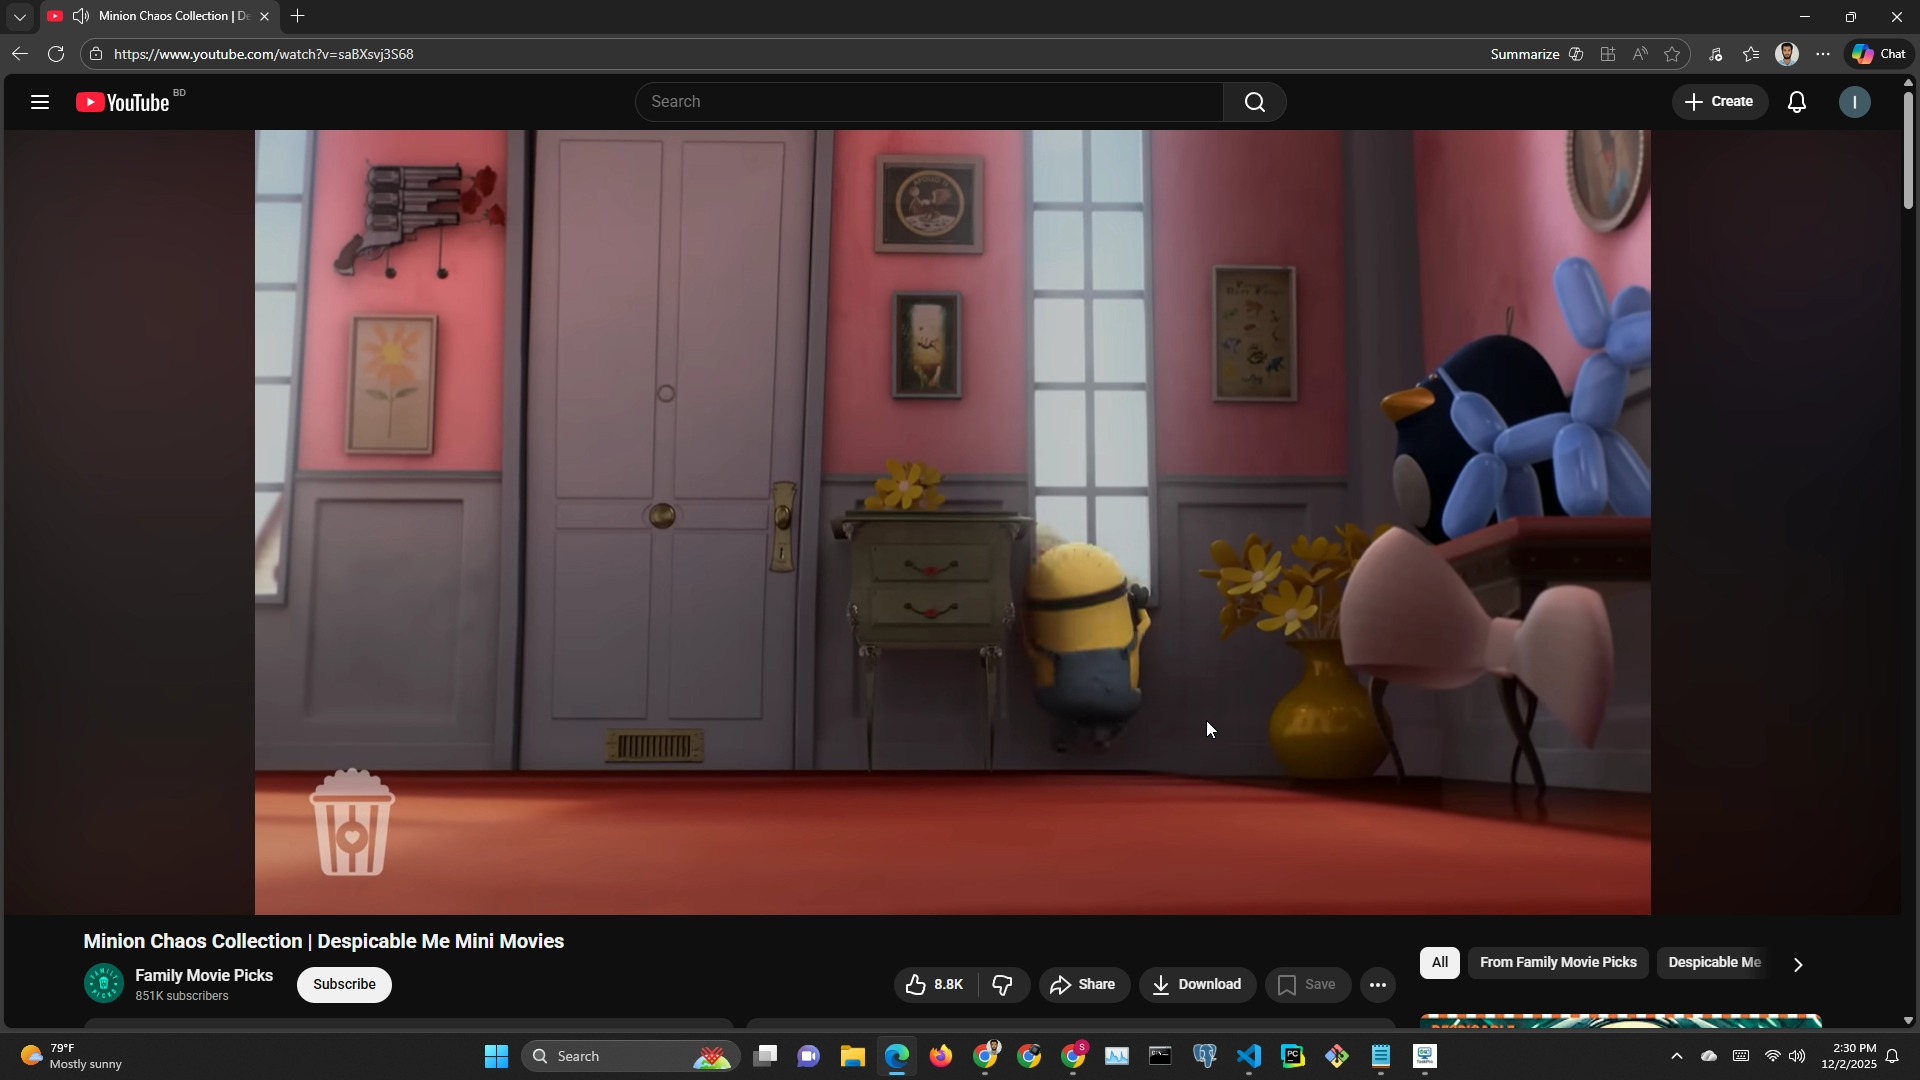Click the YouTube logo to go home

[x=124, y=102]
